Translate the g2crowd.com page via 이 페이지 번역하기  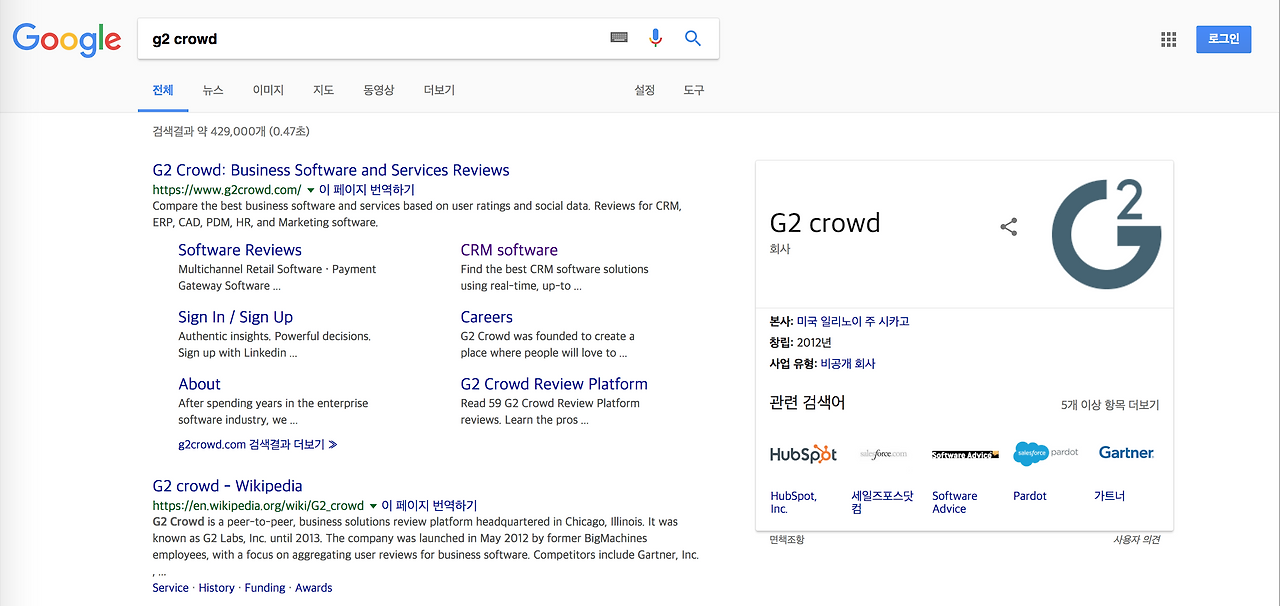(x=367, y=190)
